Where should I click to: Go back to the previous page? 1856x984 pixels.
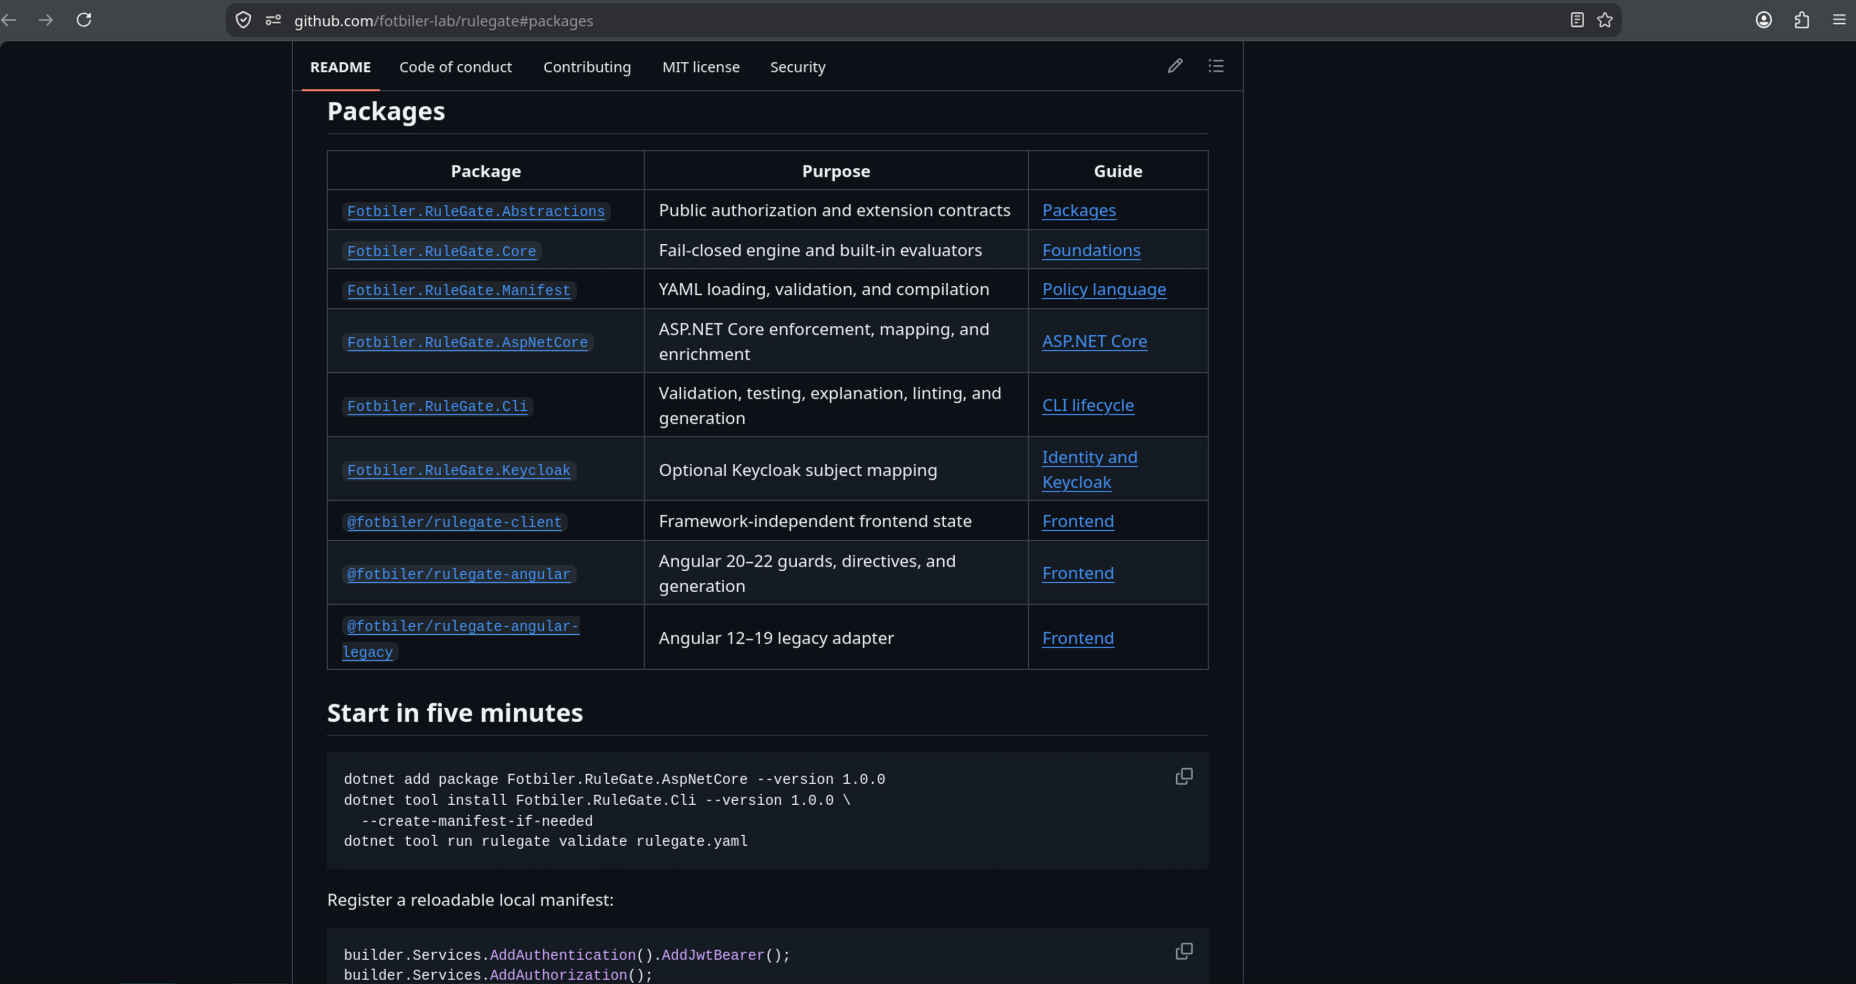tap(9, 20)
